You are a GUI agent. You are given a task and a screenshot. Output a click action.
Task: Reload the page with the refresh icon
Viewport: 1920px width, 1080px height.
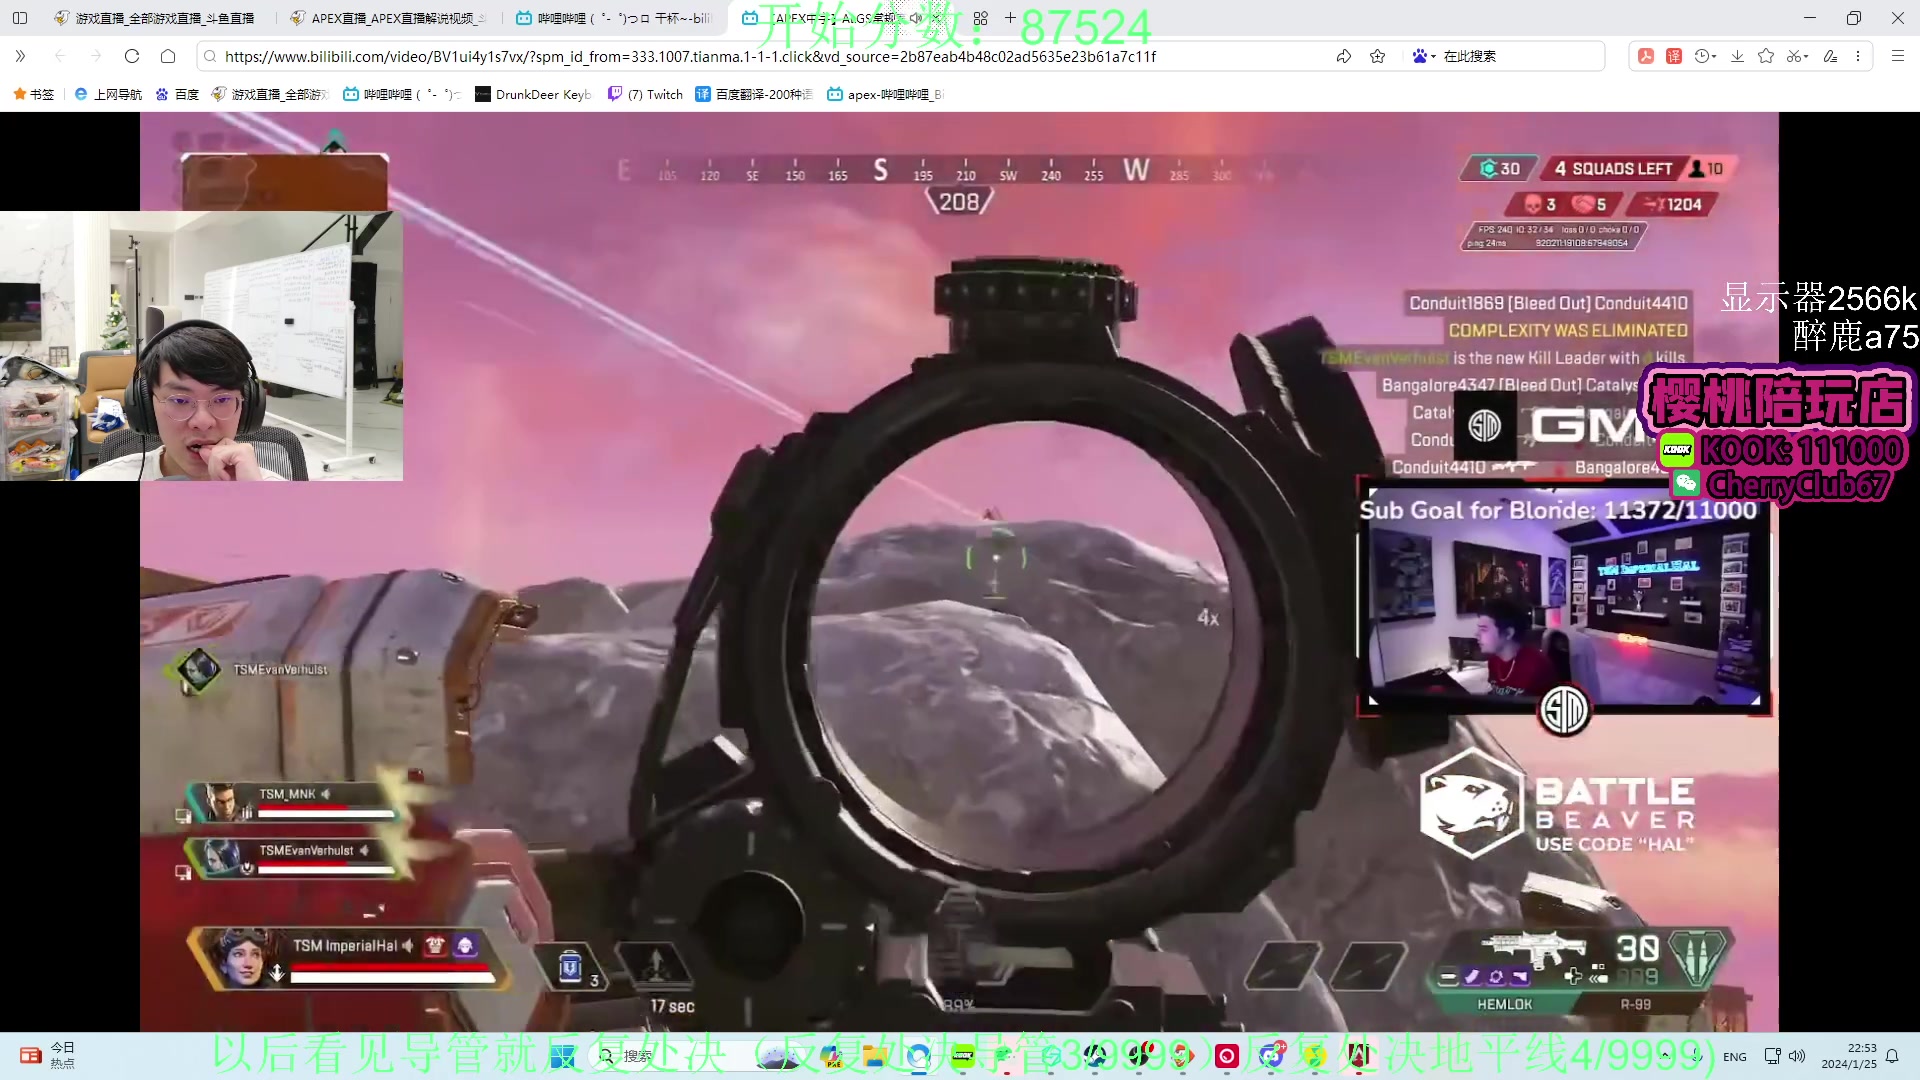132,56
